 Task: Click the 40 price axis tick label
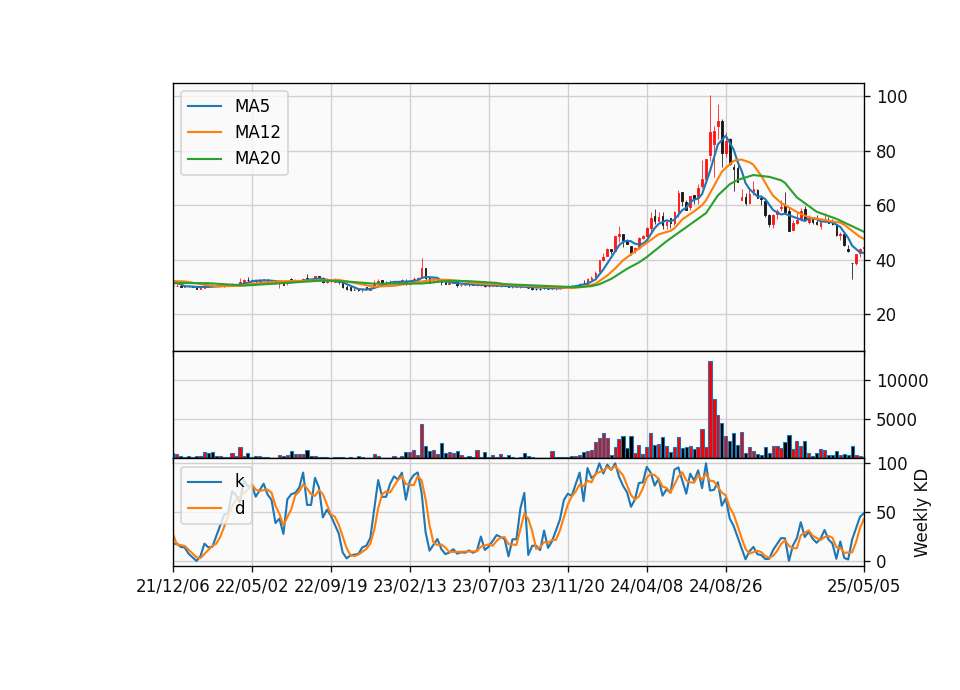click(886, 261)
